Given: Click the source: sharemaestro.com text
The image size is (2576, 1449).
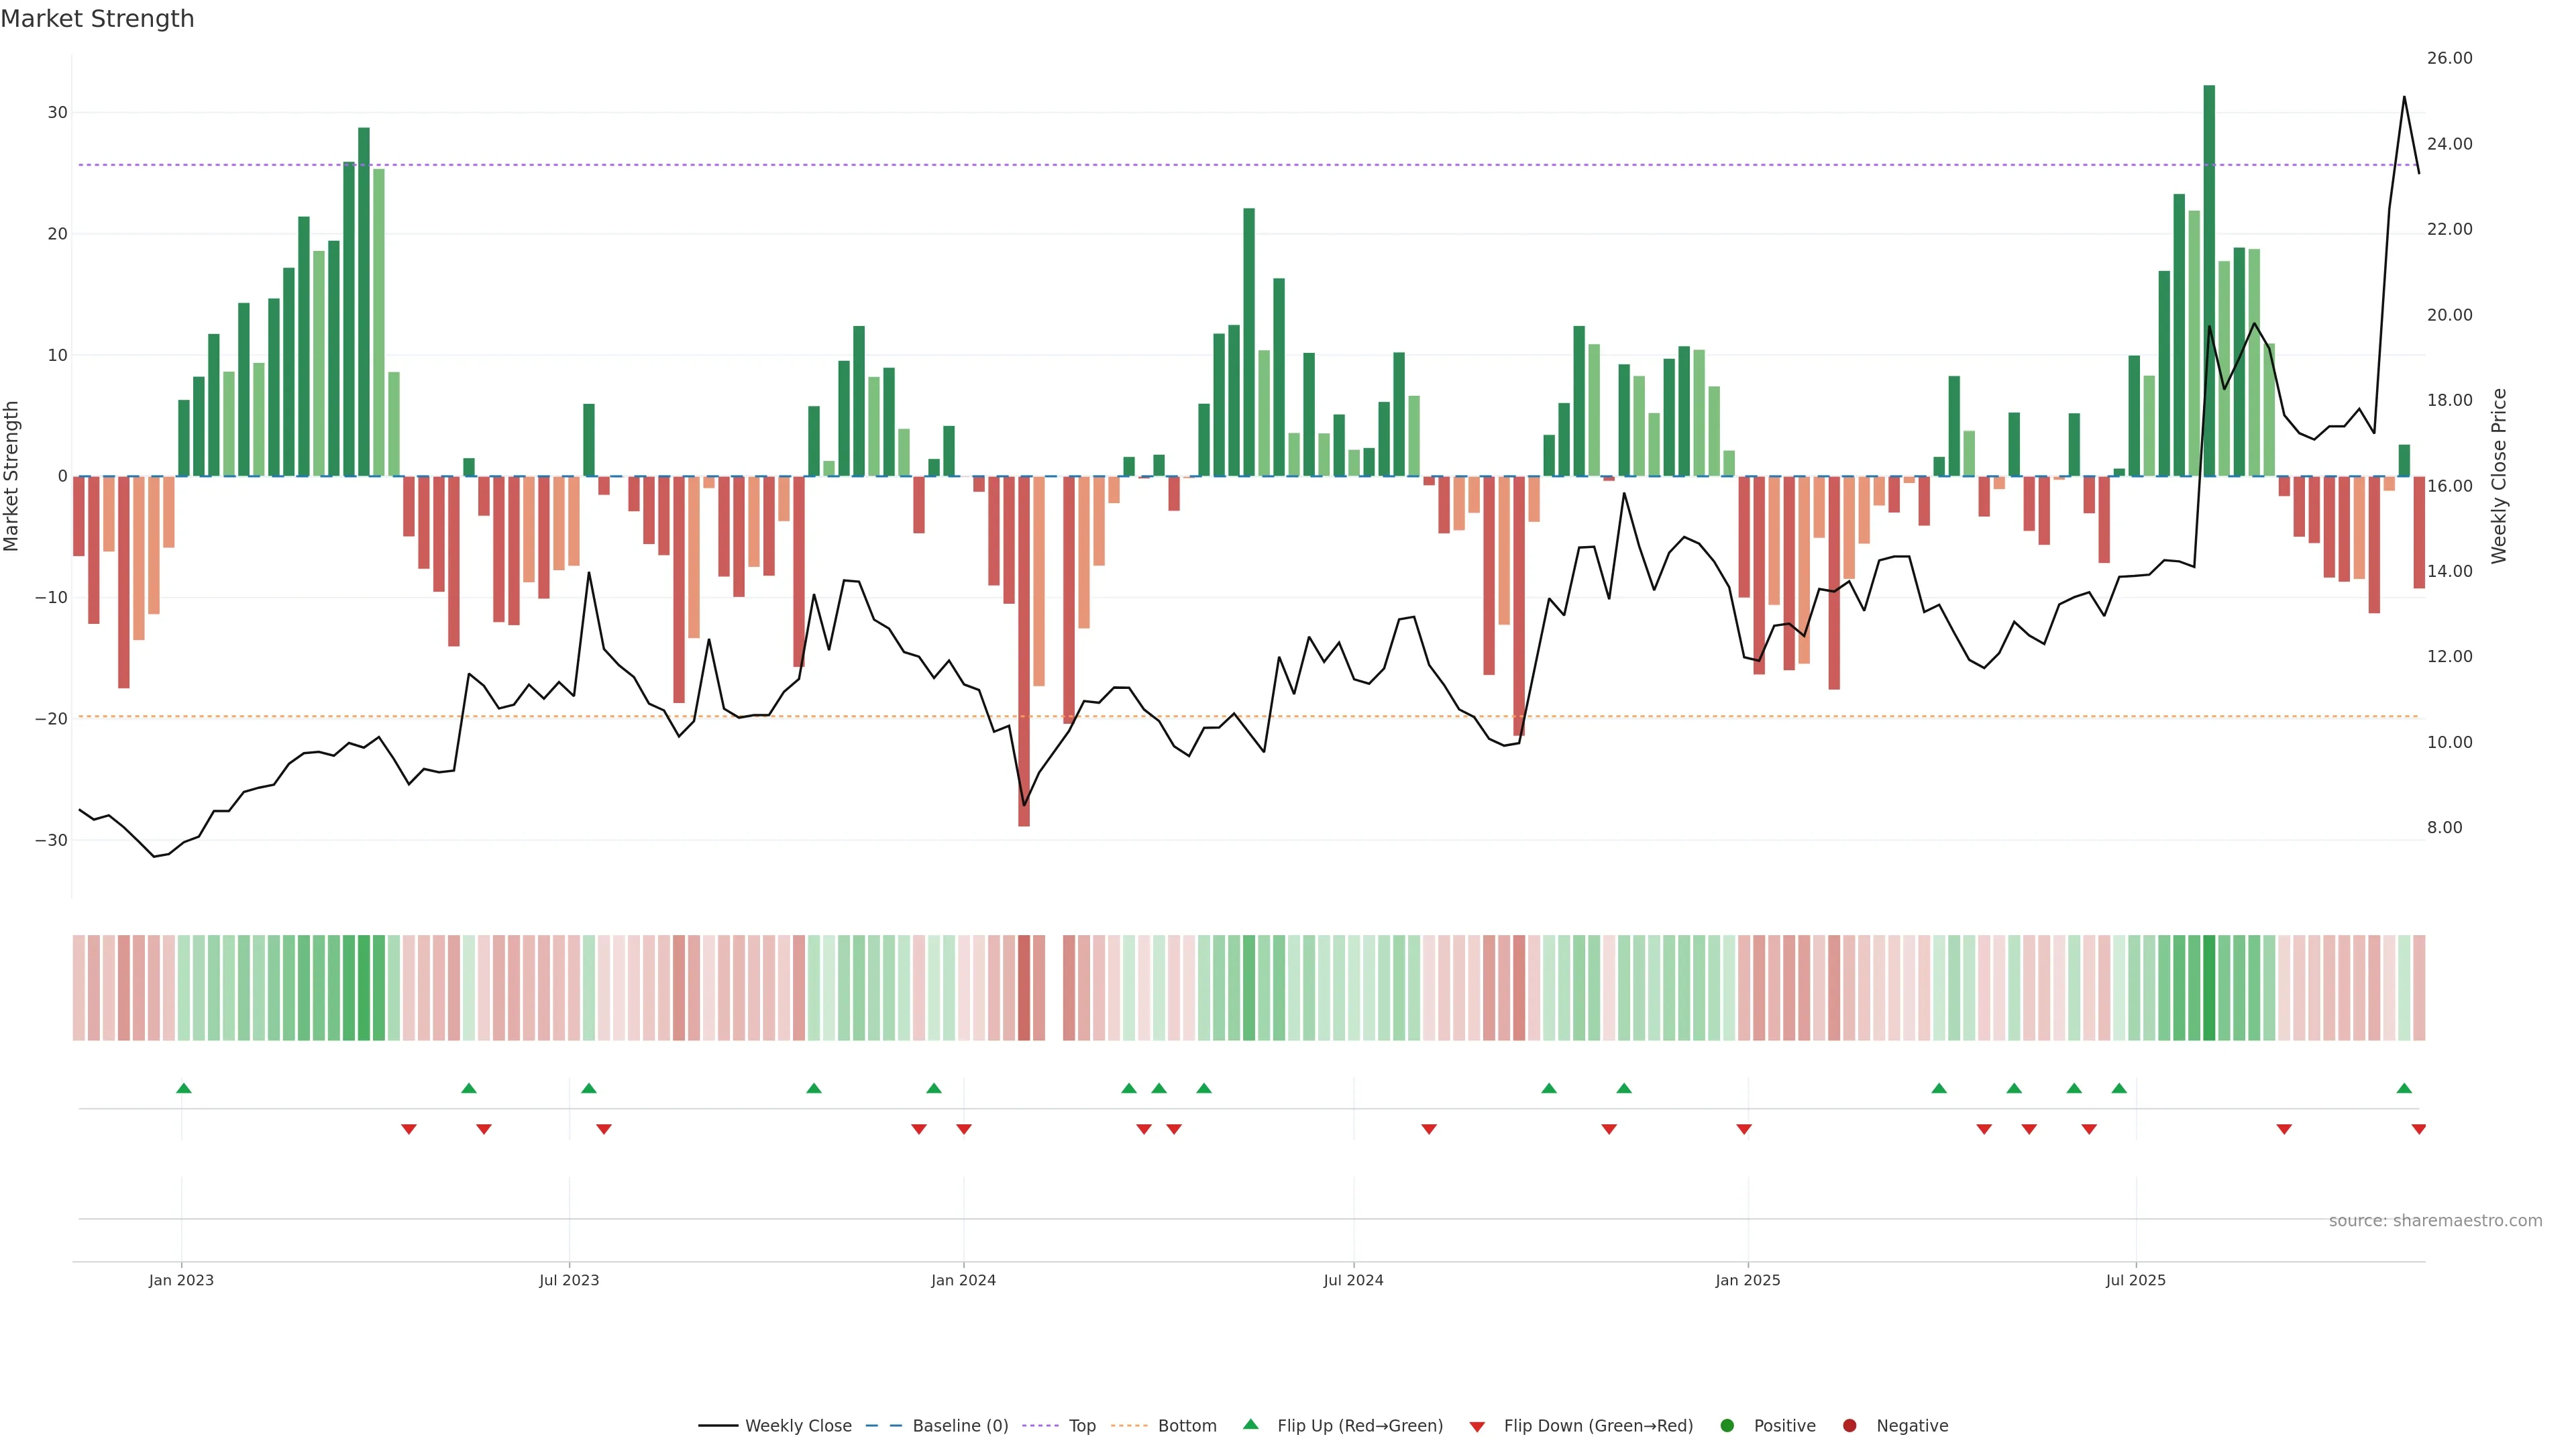Looking at the screenshot, I should pyautogui.click(x=2435, y=1221).
